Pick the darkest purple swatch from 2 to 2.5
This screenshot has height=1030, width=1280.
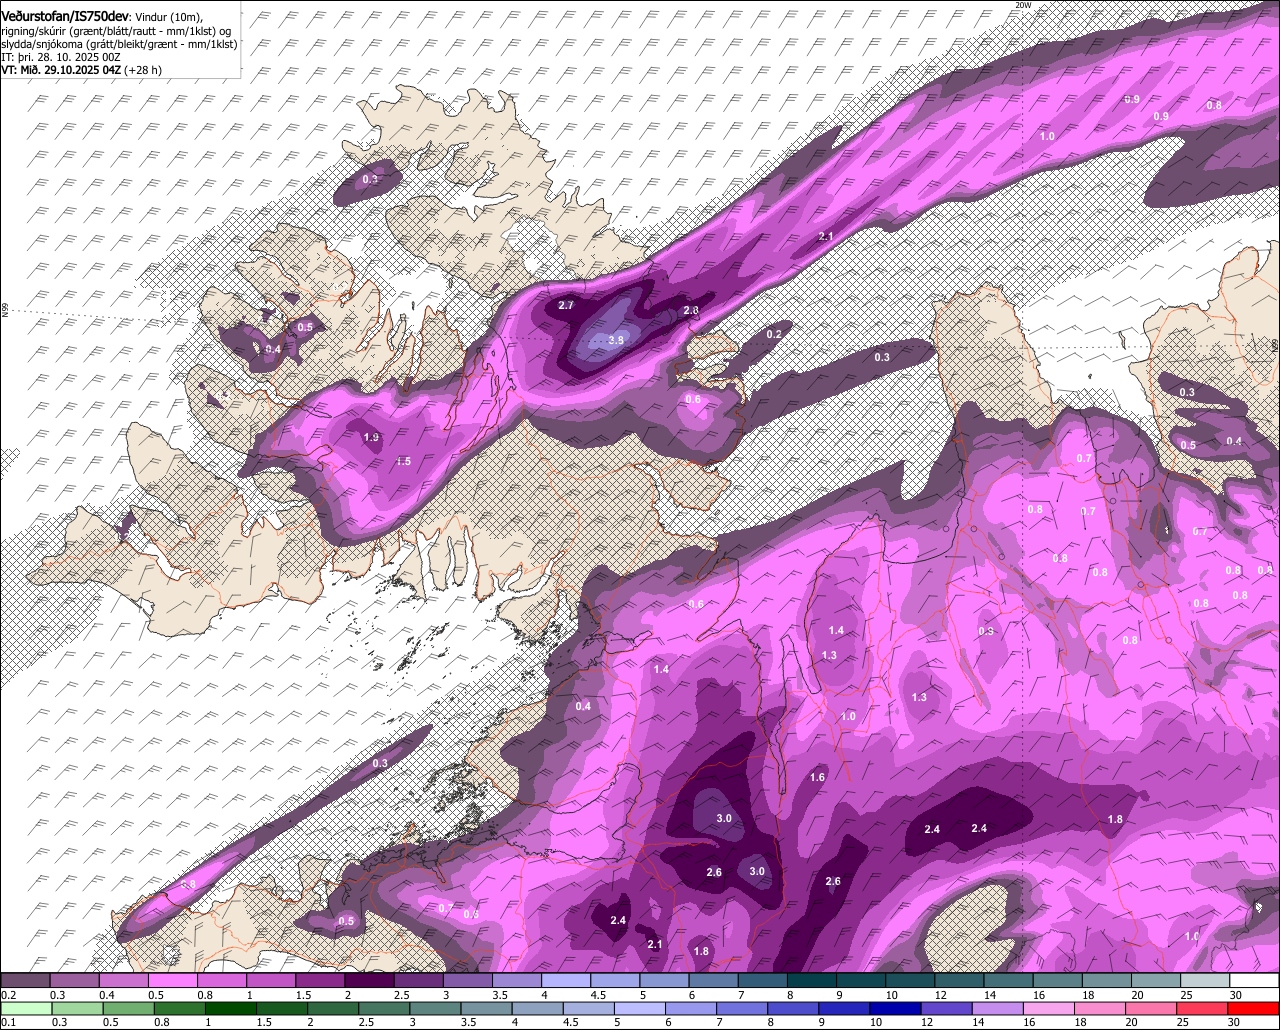pos(370,981)
